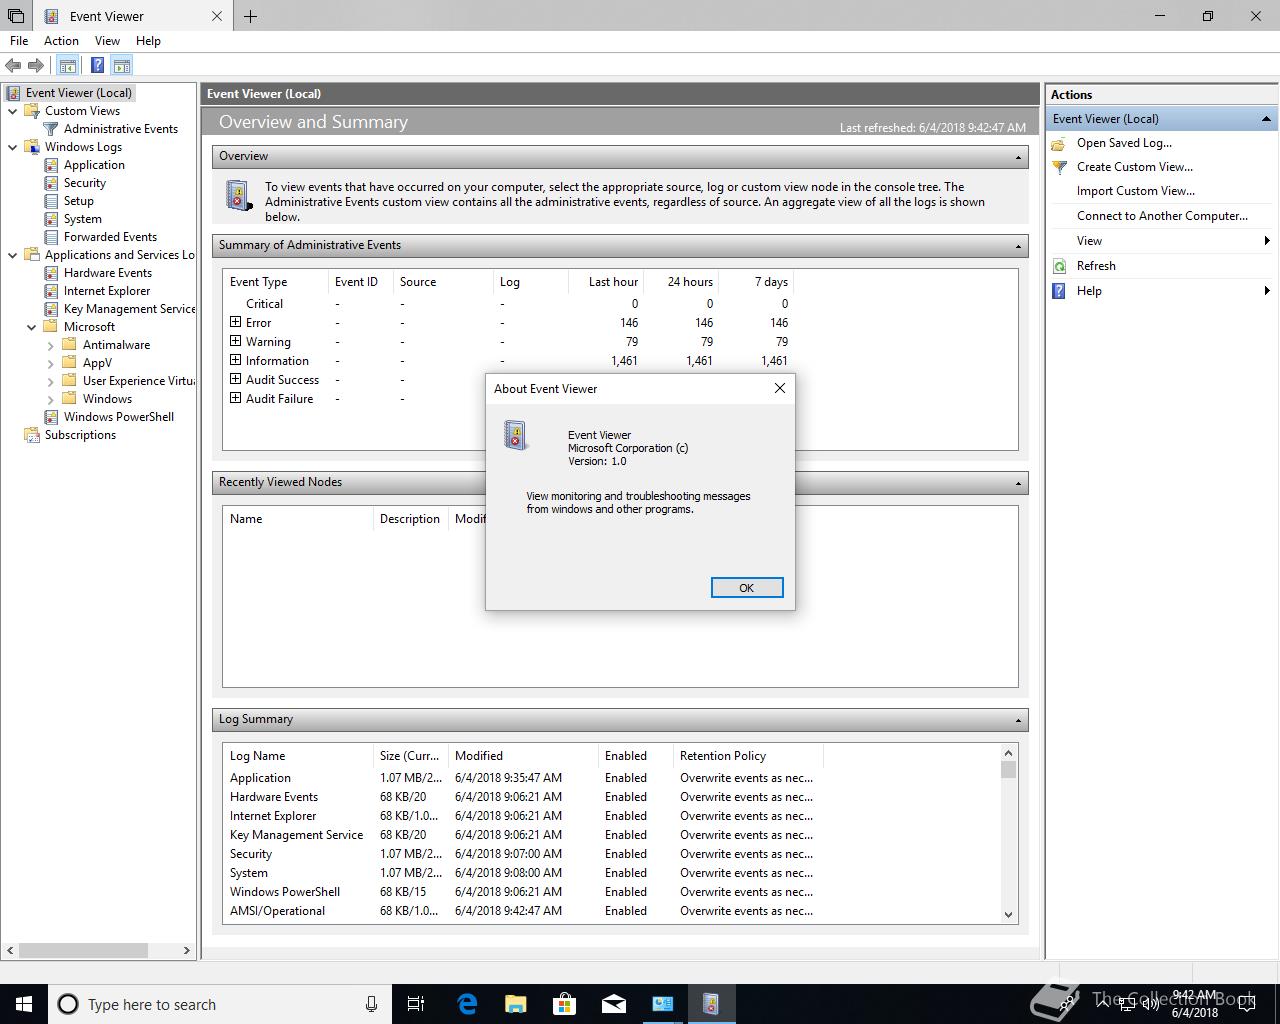Screen dimensions: 1280x1024
Task: Collapse Event Viewer (Local) Actions header
Action: pos(1266,119)
